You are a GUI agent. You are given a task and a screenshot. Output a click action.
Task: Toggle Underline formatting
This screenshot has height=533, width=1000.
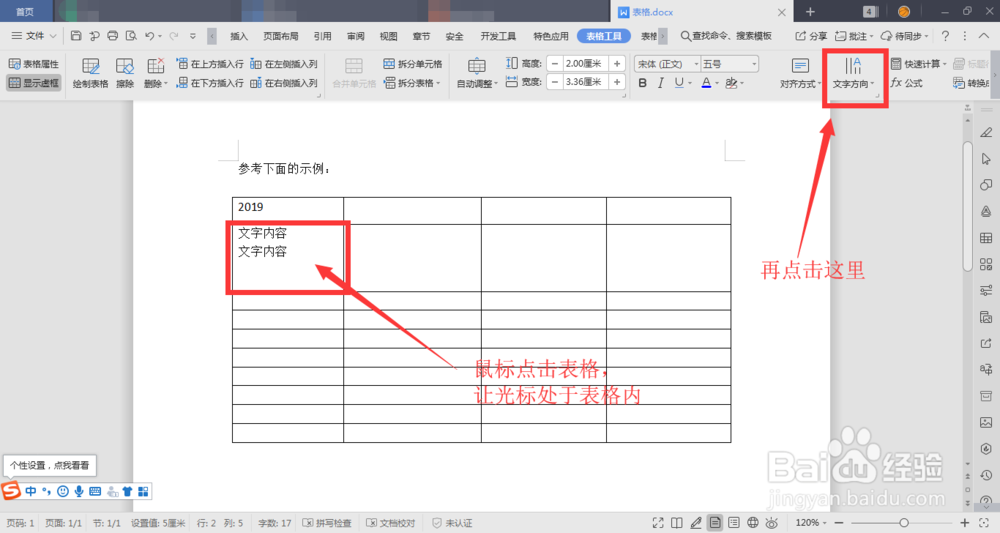(x=679, y=83)
